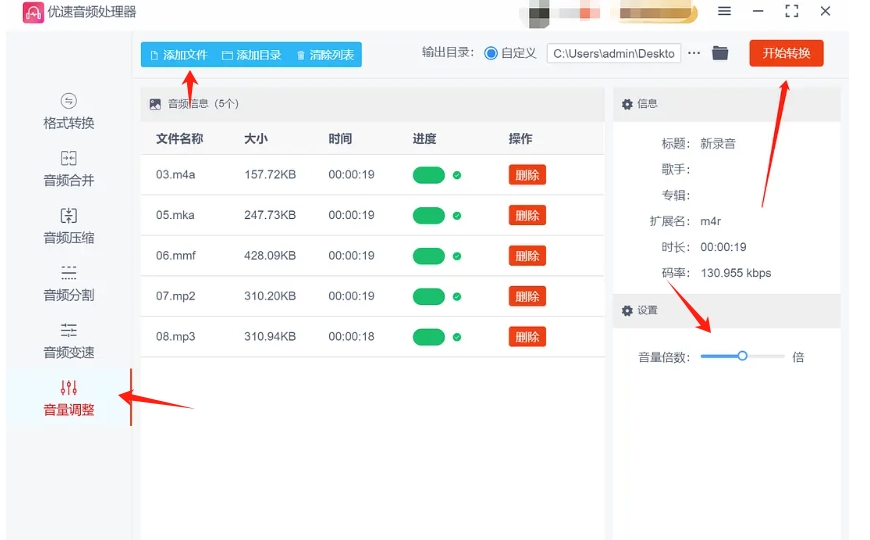Click size value 310.94KB

pyautogui.click(x=270, y=336)
